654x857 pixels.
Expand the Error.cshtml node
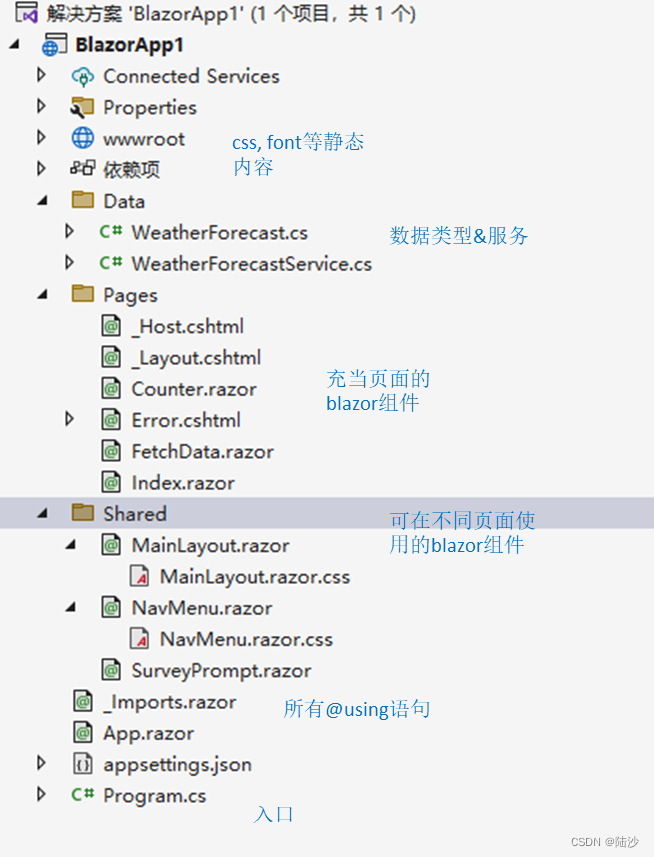click(68, 419)
